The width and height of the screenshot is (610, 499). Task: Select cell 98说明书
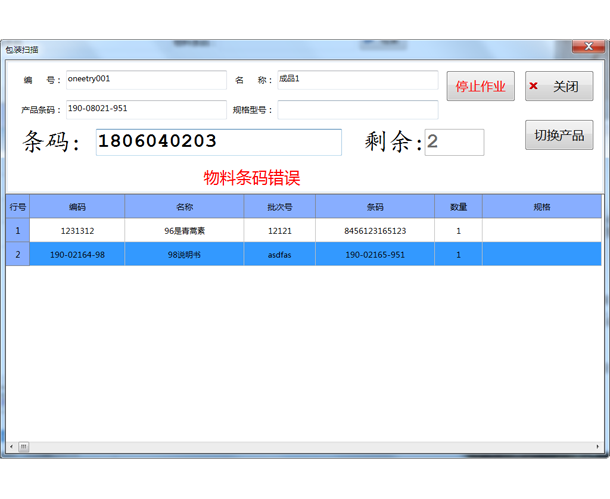(x=184, y=254)
